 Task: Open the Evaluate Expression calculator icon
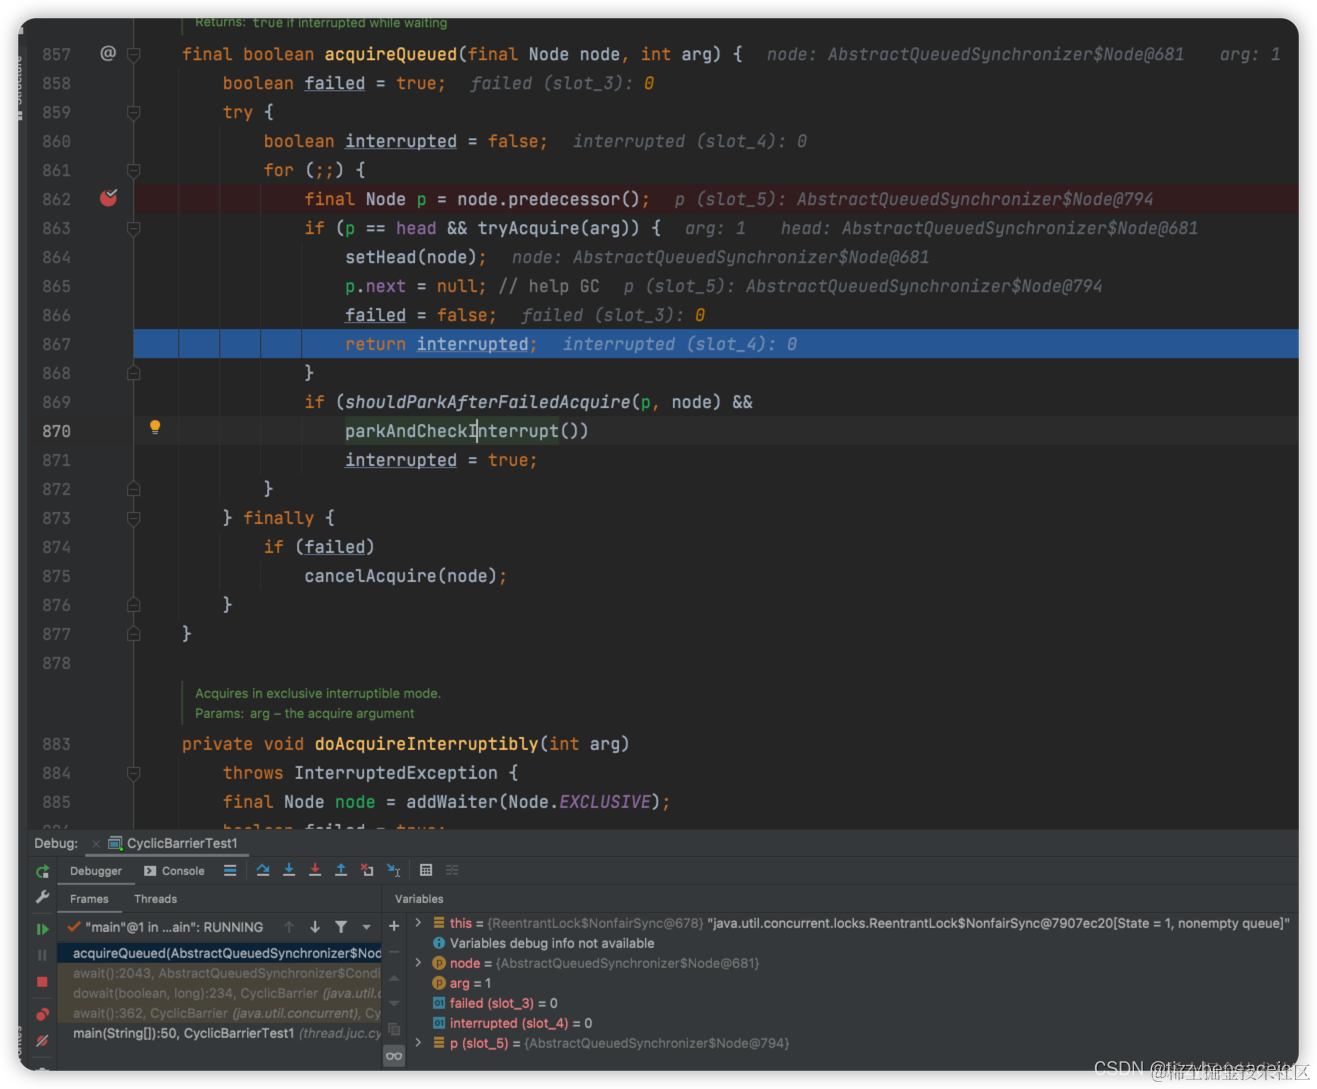tap(426, 870)
